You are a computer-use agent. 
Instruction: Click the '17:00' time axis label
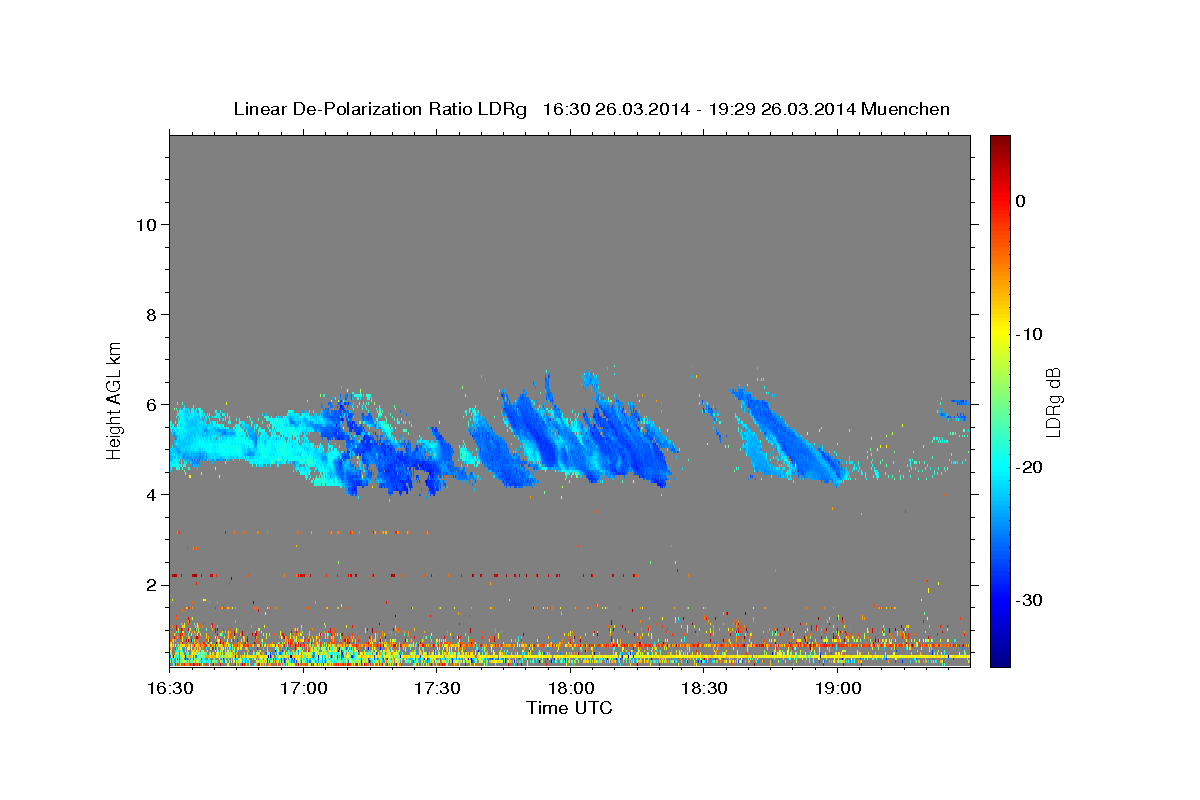[x=303, y=689]
